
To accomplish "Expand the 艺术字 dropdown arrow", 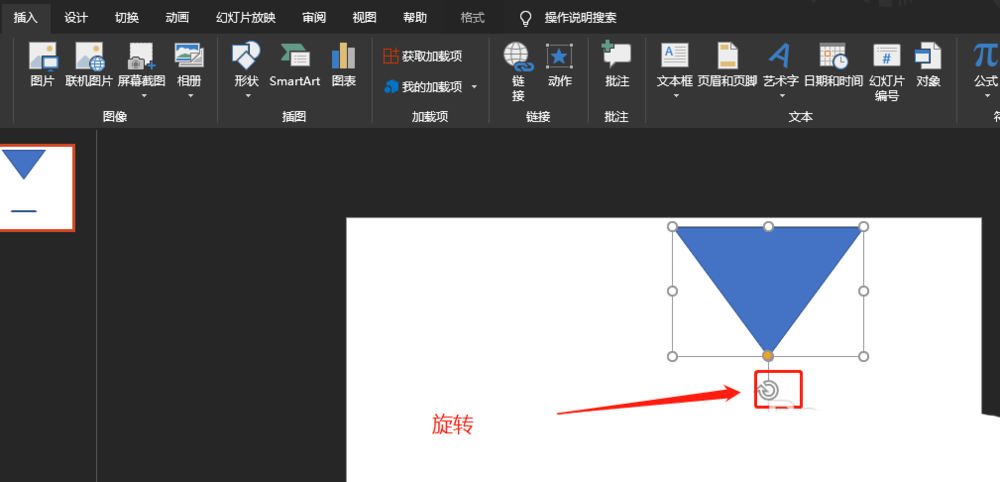I will 783,96.
